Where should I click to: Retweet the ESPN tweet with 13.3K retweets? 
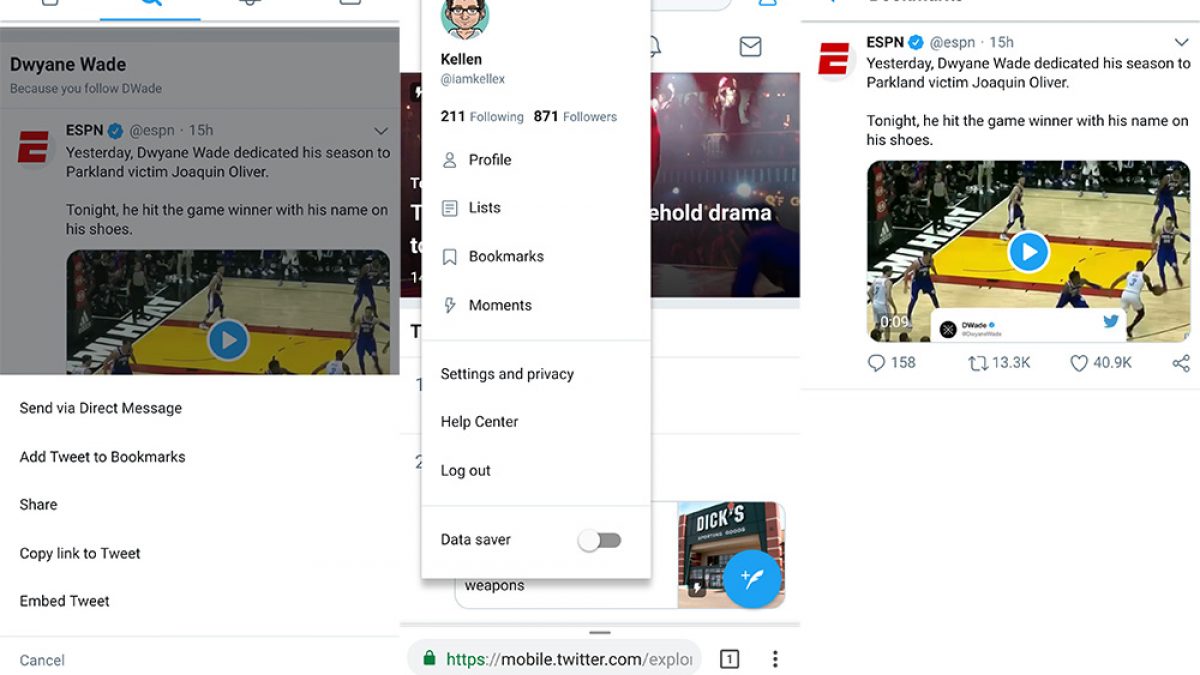977,363
